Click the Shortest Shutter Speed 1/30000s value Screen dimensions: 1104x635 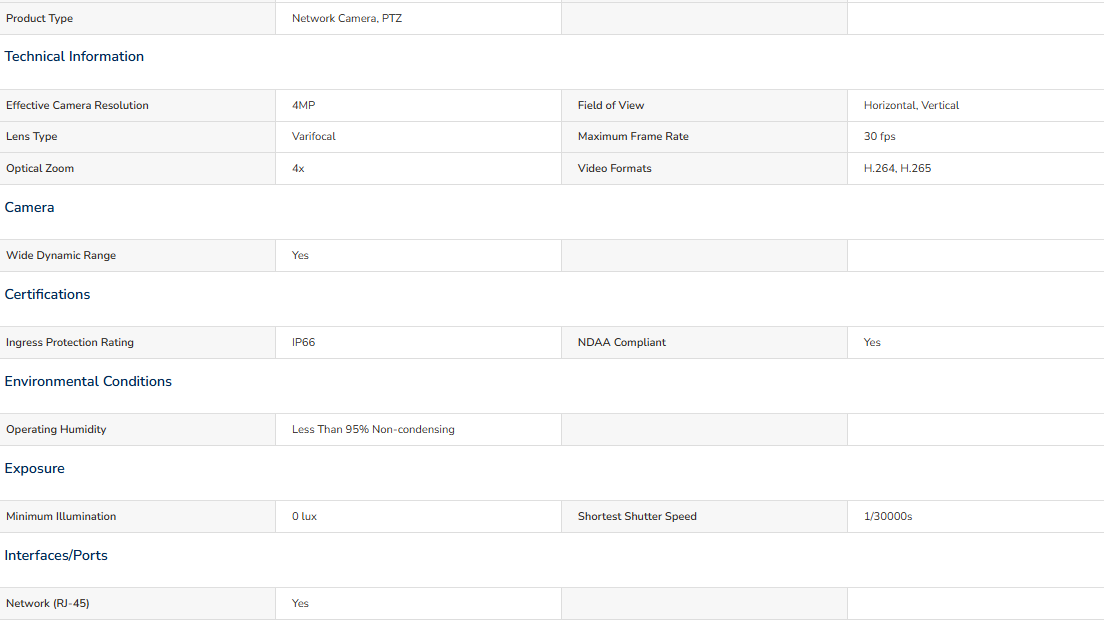click(x=888, y=517)
